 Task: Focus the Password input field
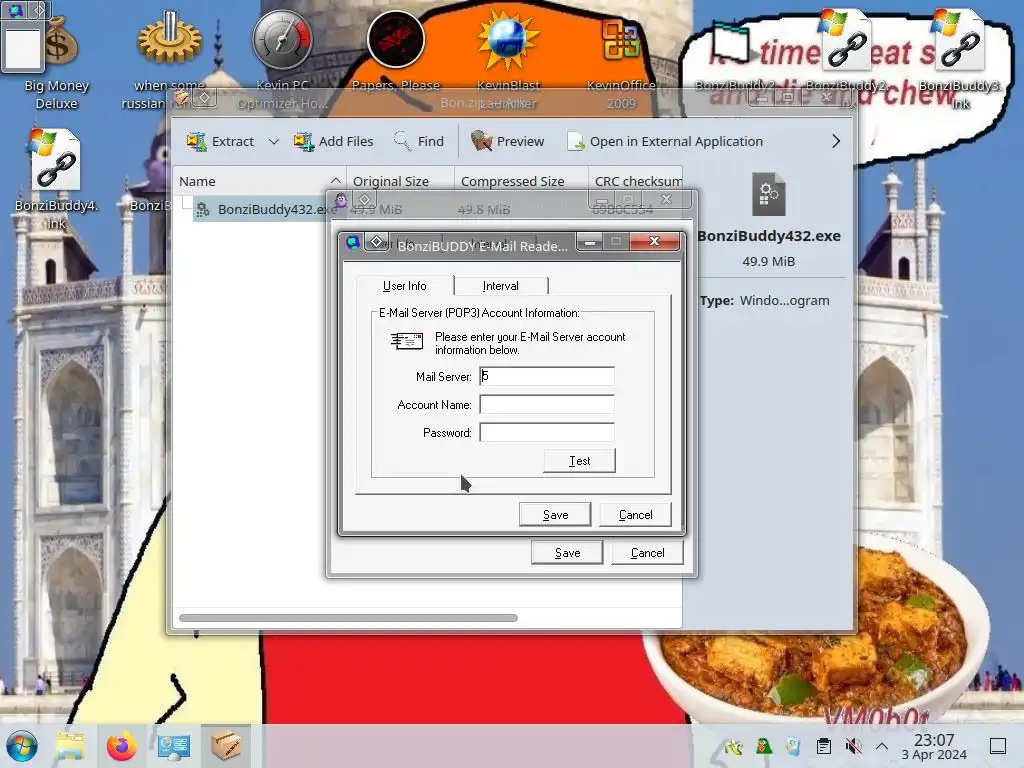click(x=547, y=432)
